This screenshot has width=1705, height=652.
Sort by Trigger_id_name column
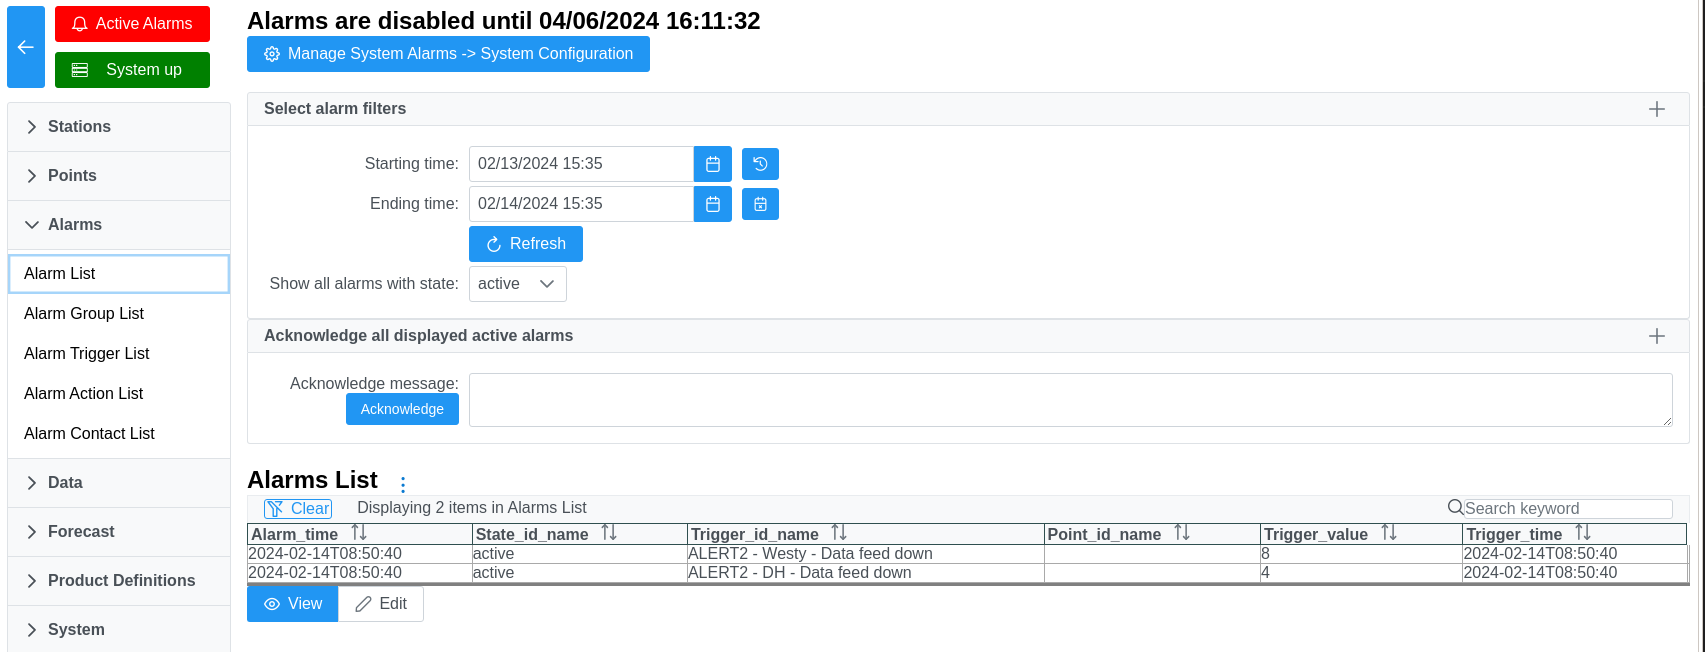click(x=839, y=534)
